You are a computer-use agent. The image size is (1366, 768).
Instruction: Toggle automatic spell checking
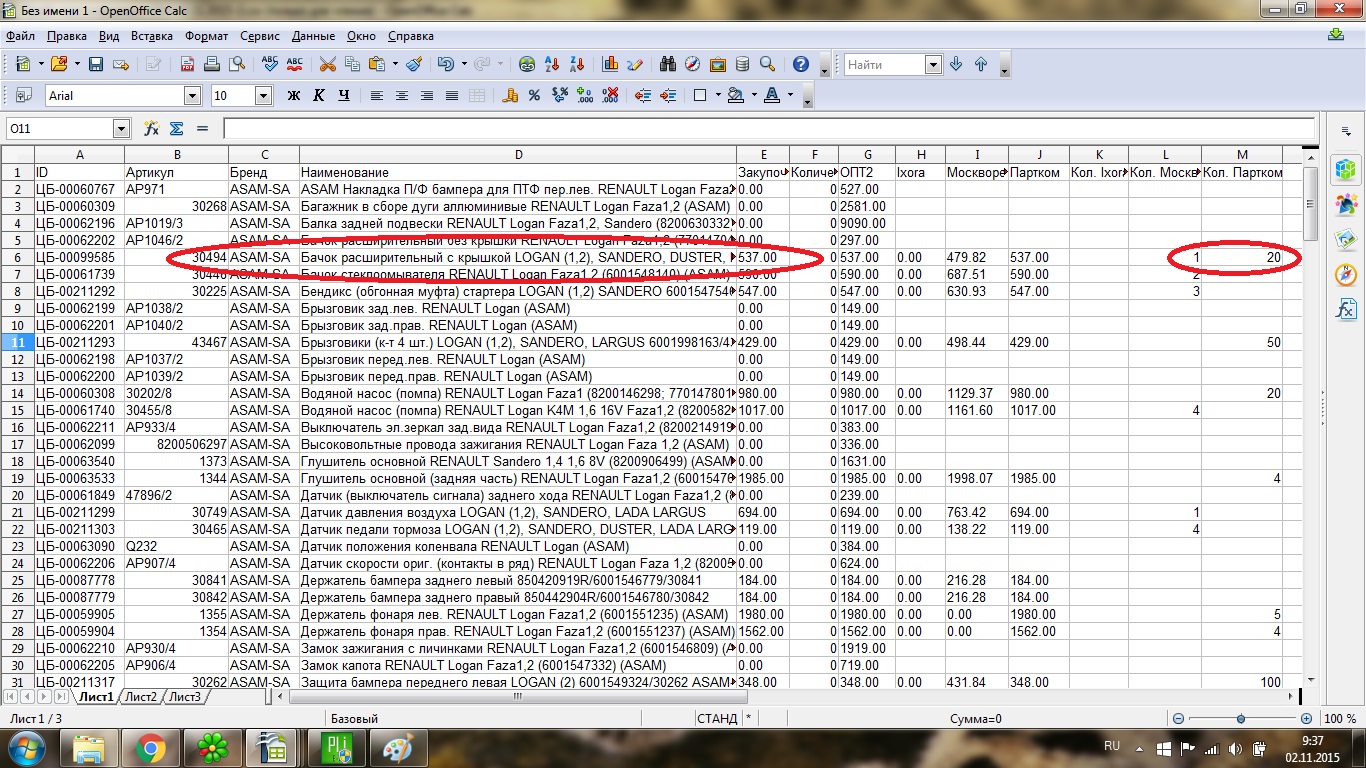click(x=295, y=64)
